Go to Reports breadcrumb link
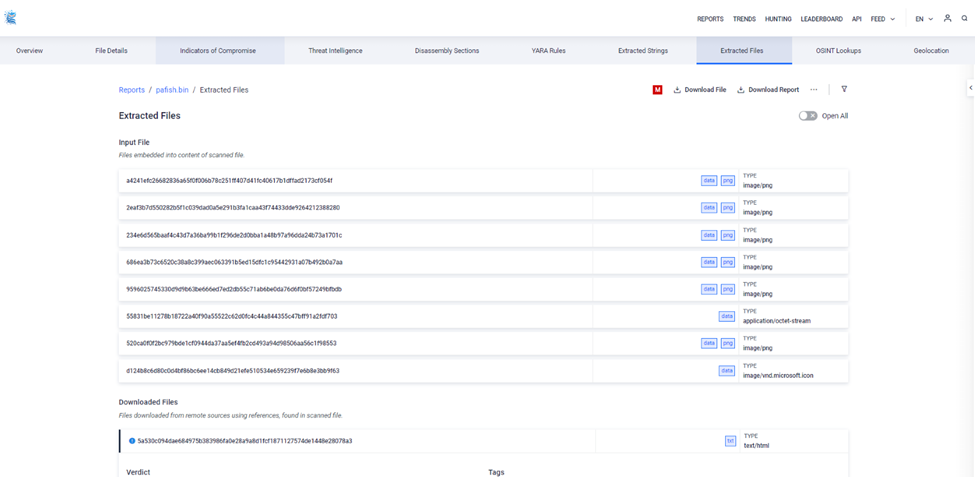This screenshot has height=477, width=975. pyautogui.click(x=132, y=90)
